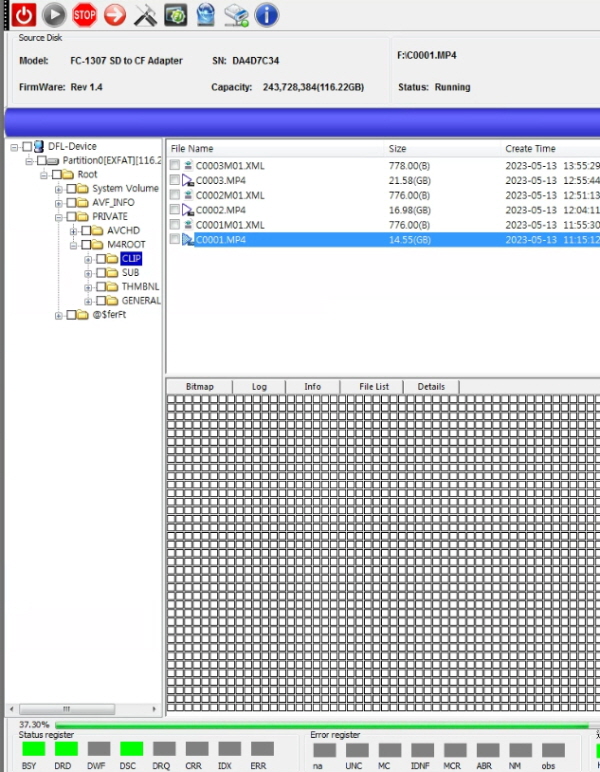Expand the System Volume folder node
This screenshot has width=600, height=772.
(x=59, y=189)
